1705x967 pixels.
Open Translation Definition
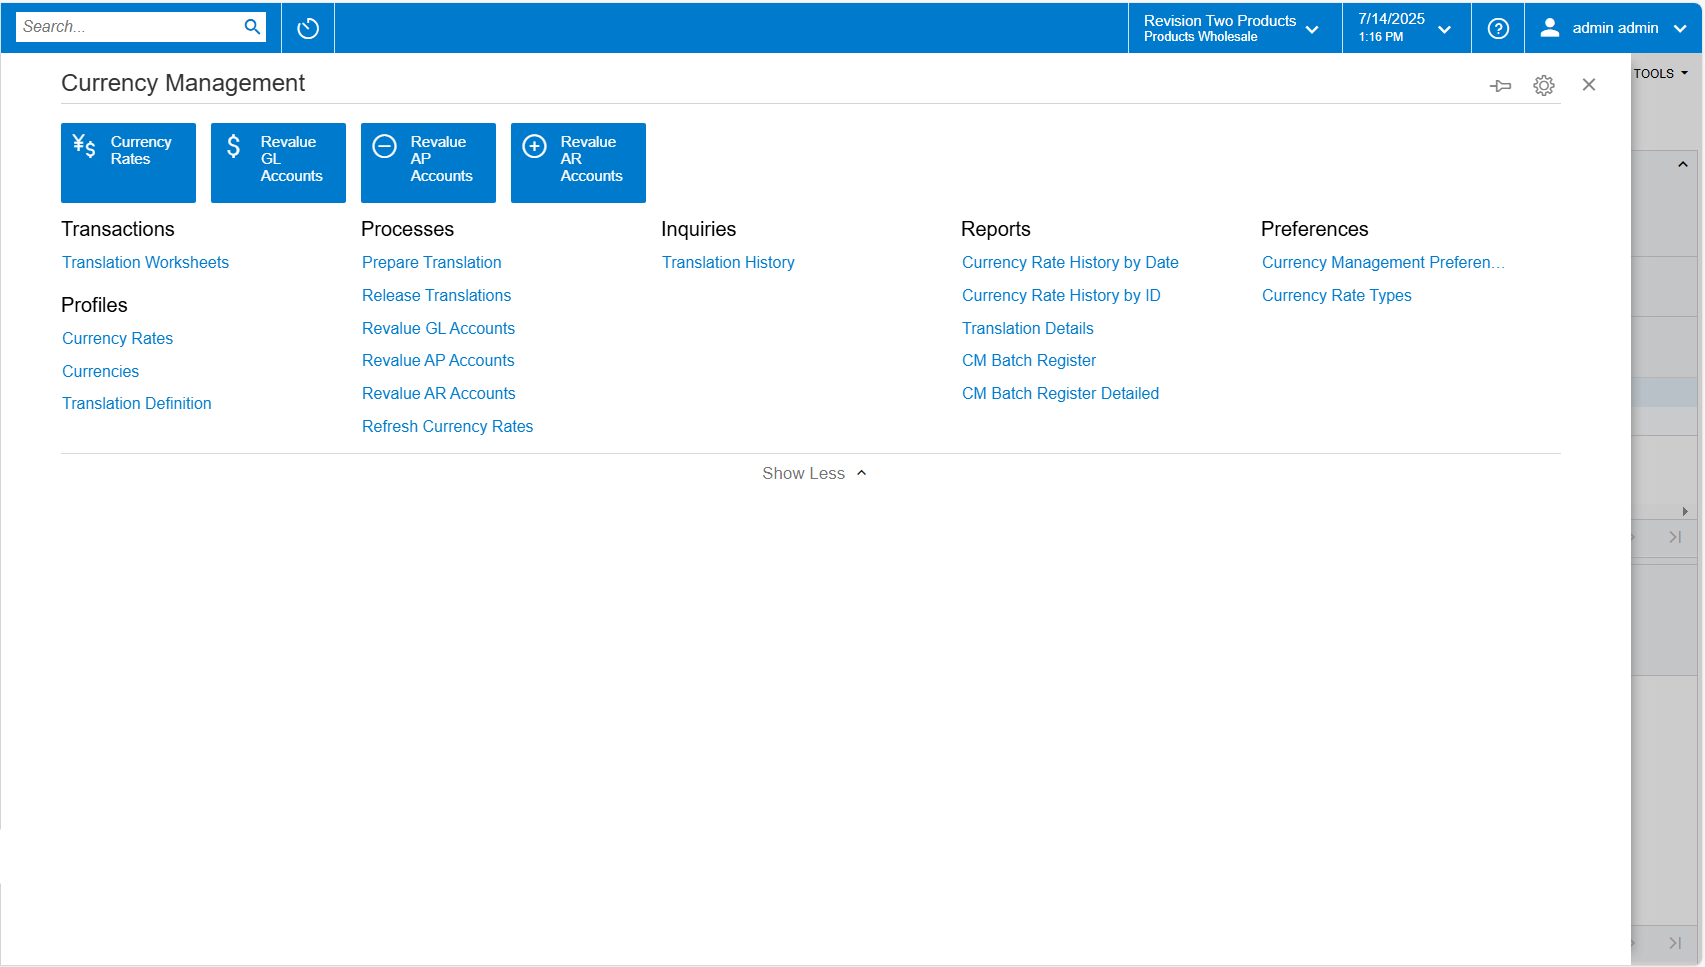[x=137, y=403]
